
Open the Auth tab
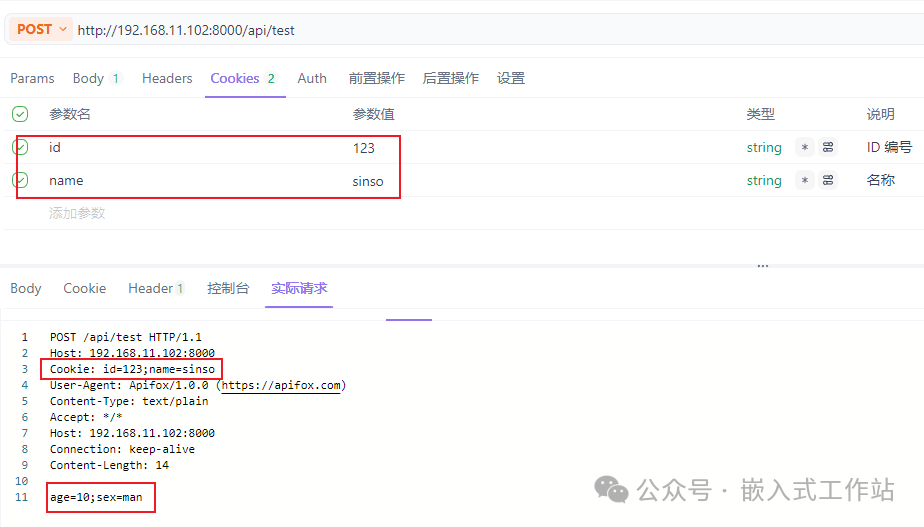tap(312, 78)
